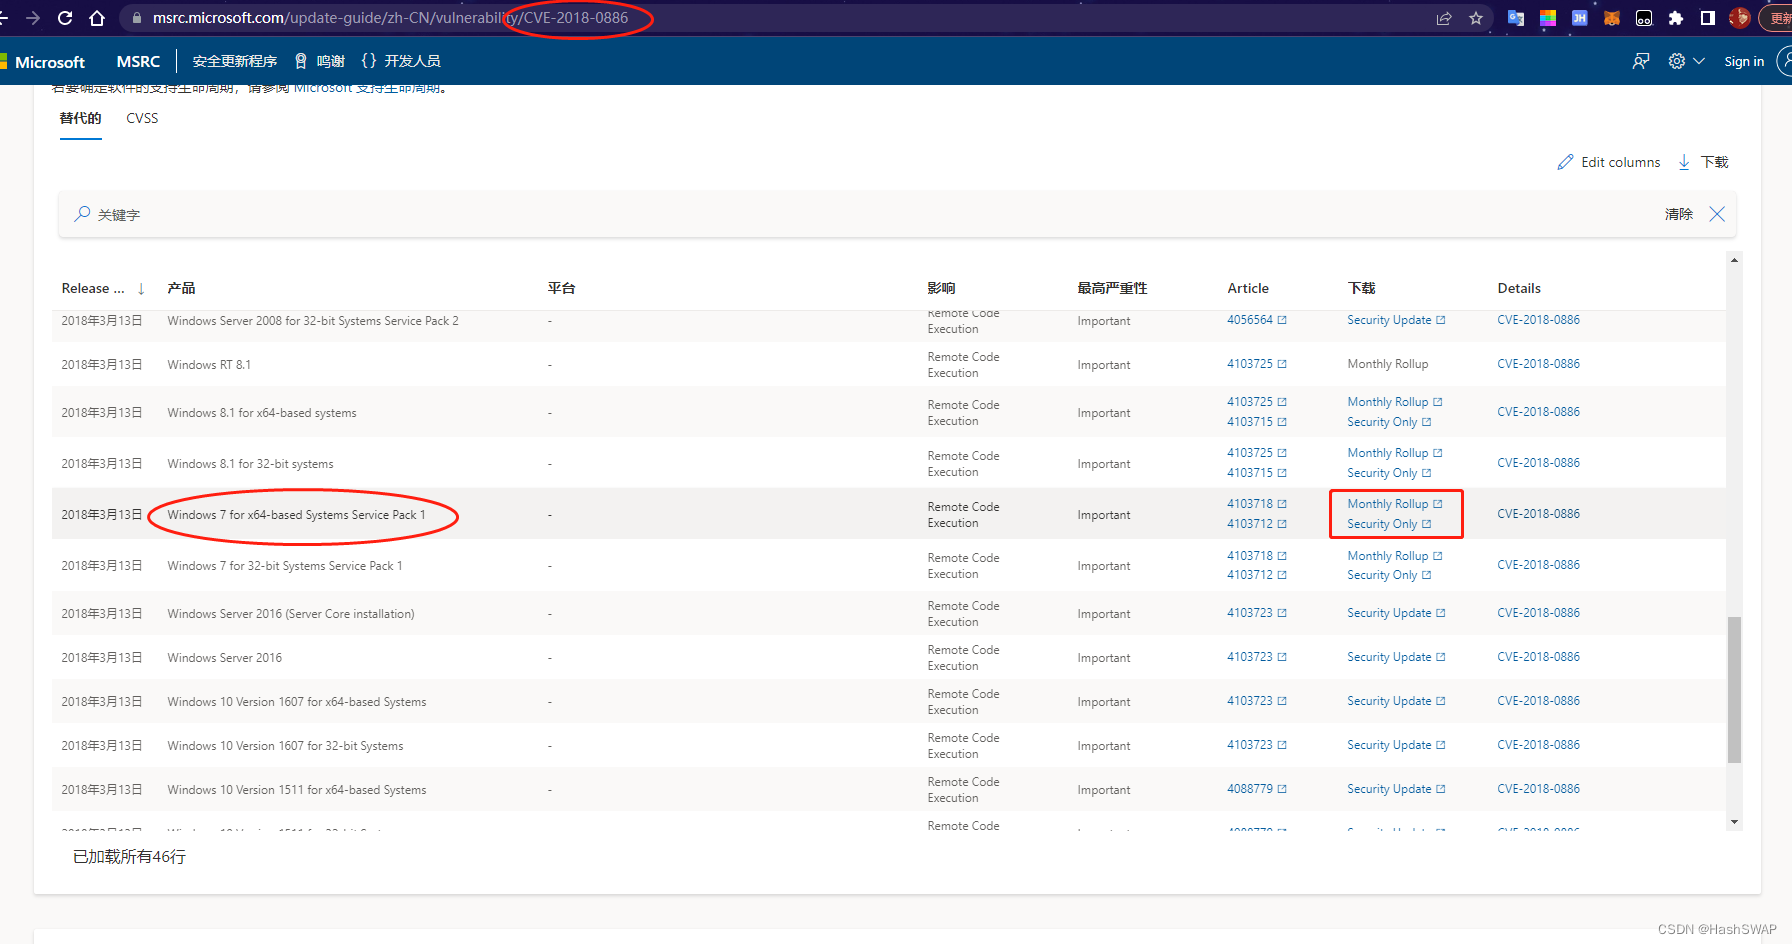Click the pencil icon for Edit columns
This screenshot has width=1792, height=944.
[x=1565, y=162]
